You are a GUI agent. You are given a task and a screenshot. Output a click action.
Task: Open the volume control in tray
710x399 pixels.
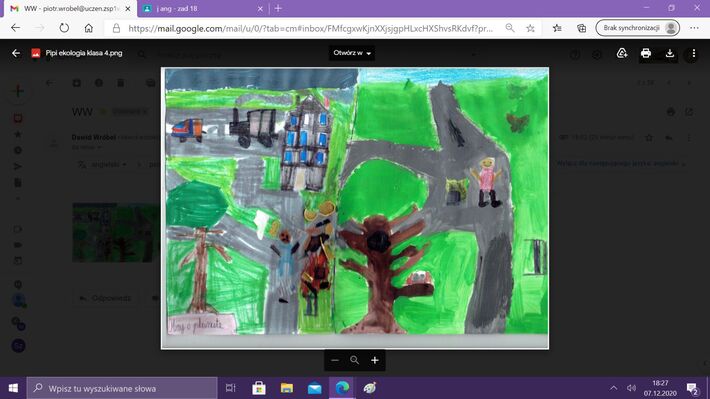coord(631,388)
